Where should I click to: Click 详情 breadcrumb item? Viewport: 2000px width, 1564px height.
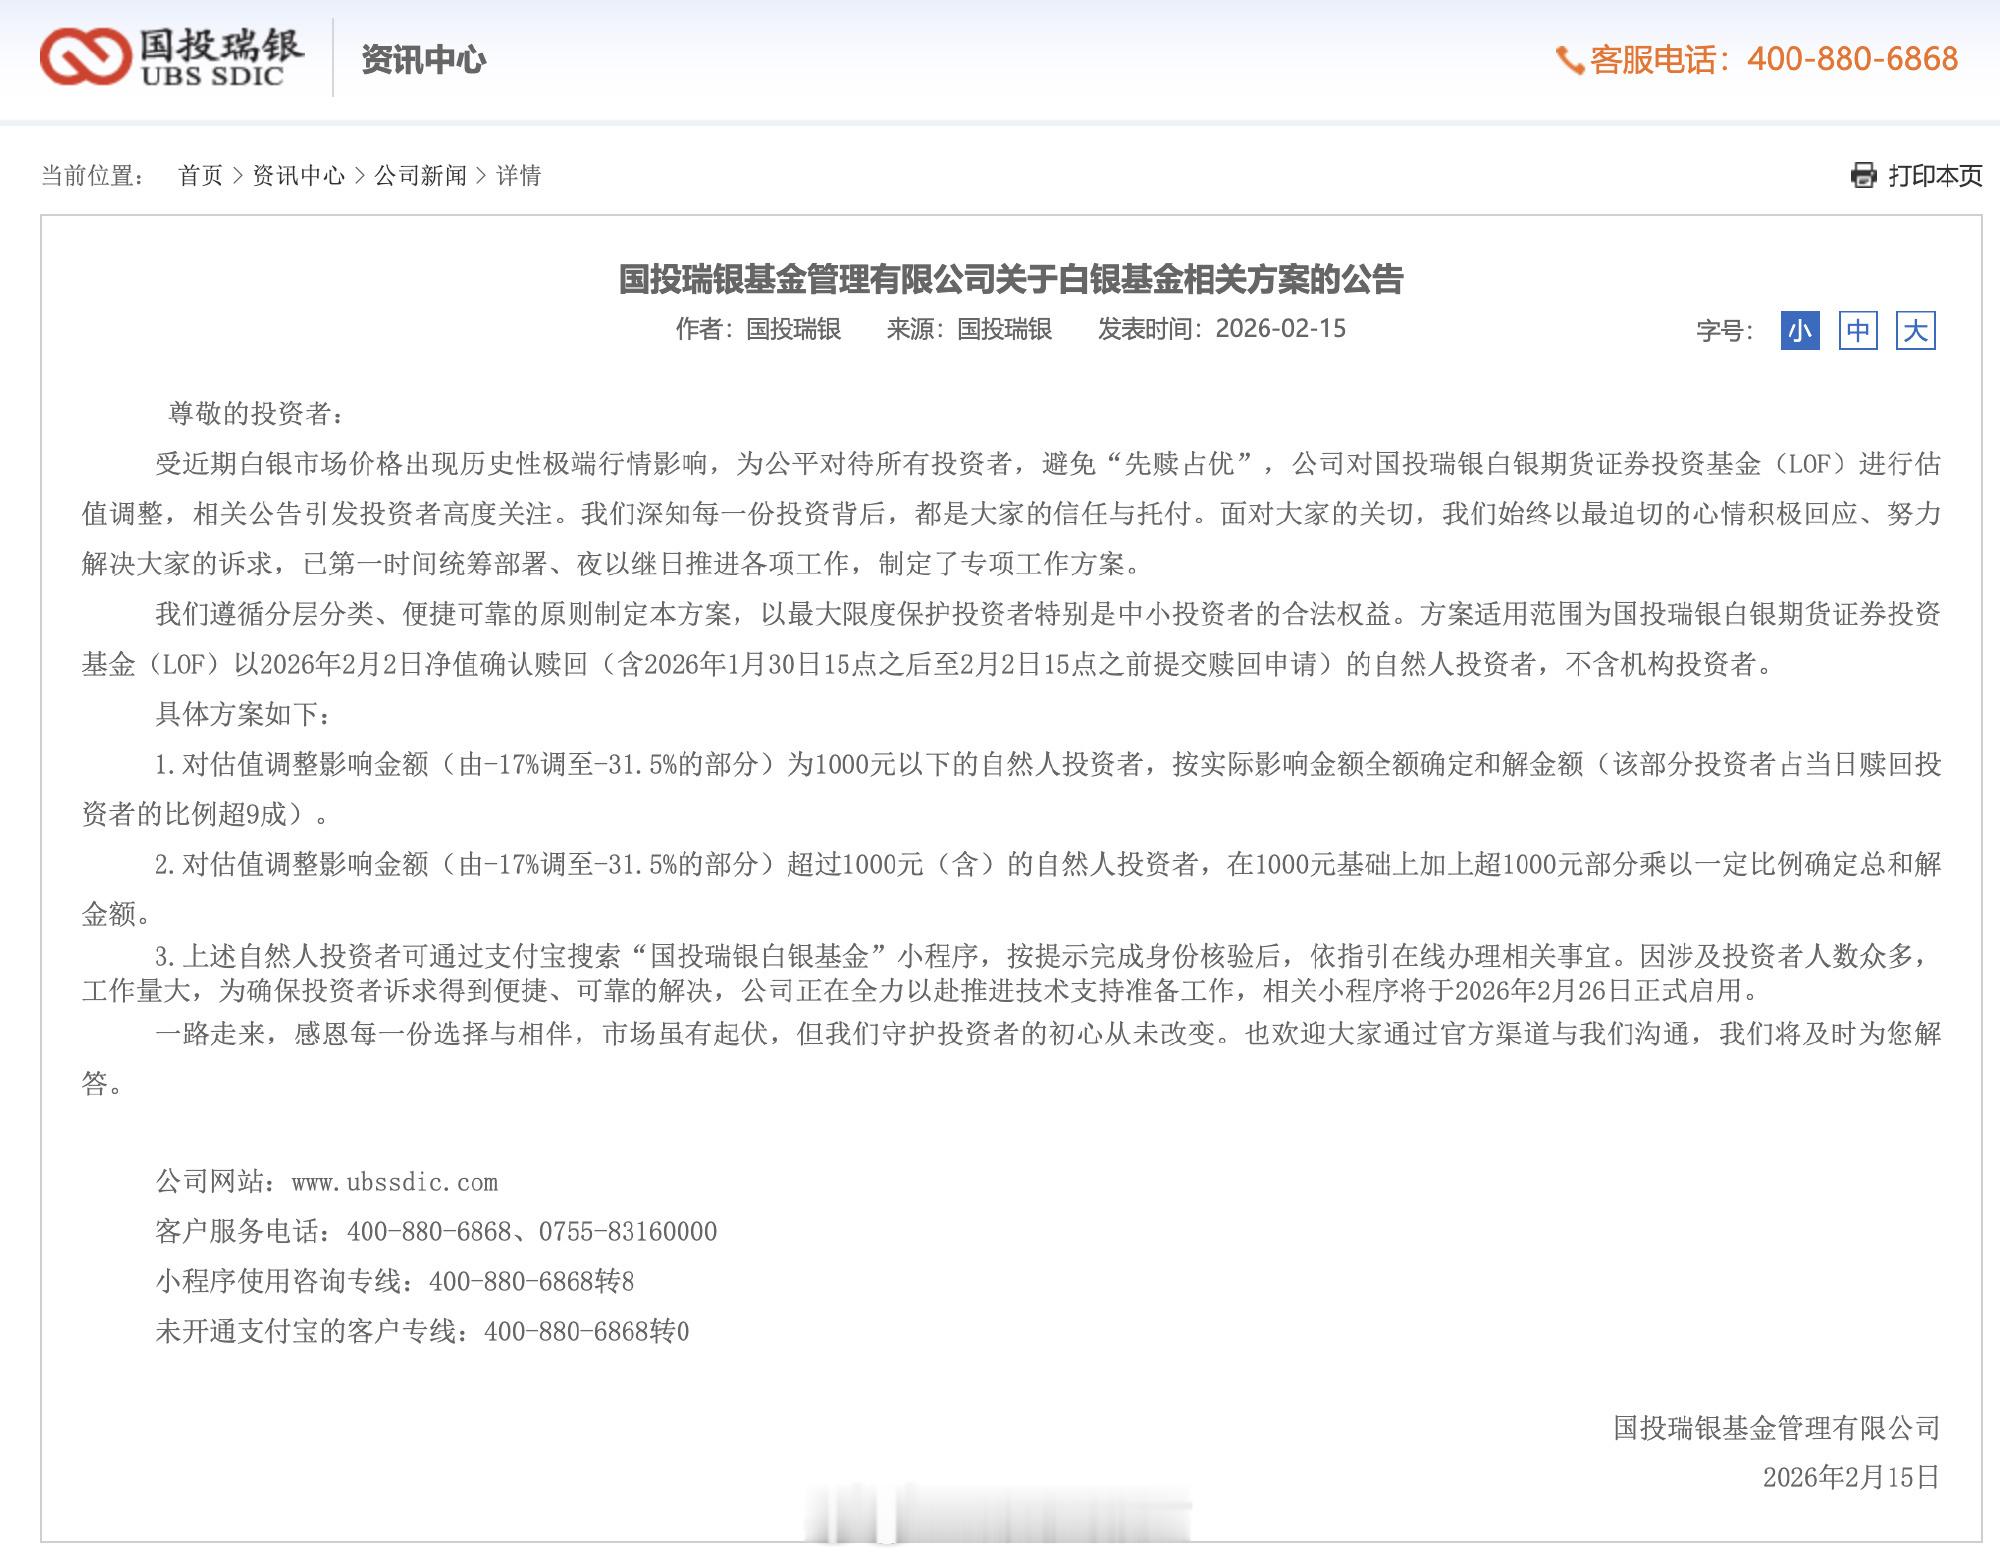pos(518,176)
